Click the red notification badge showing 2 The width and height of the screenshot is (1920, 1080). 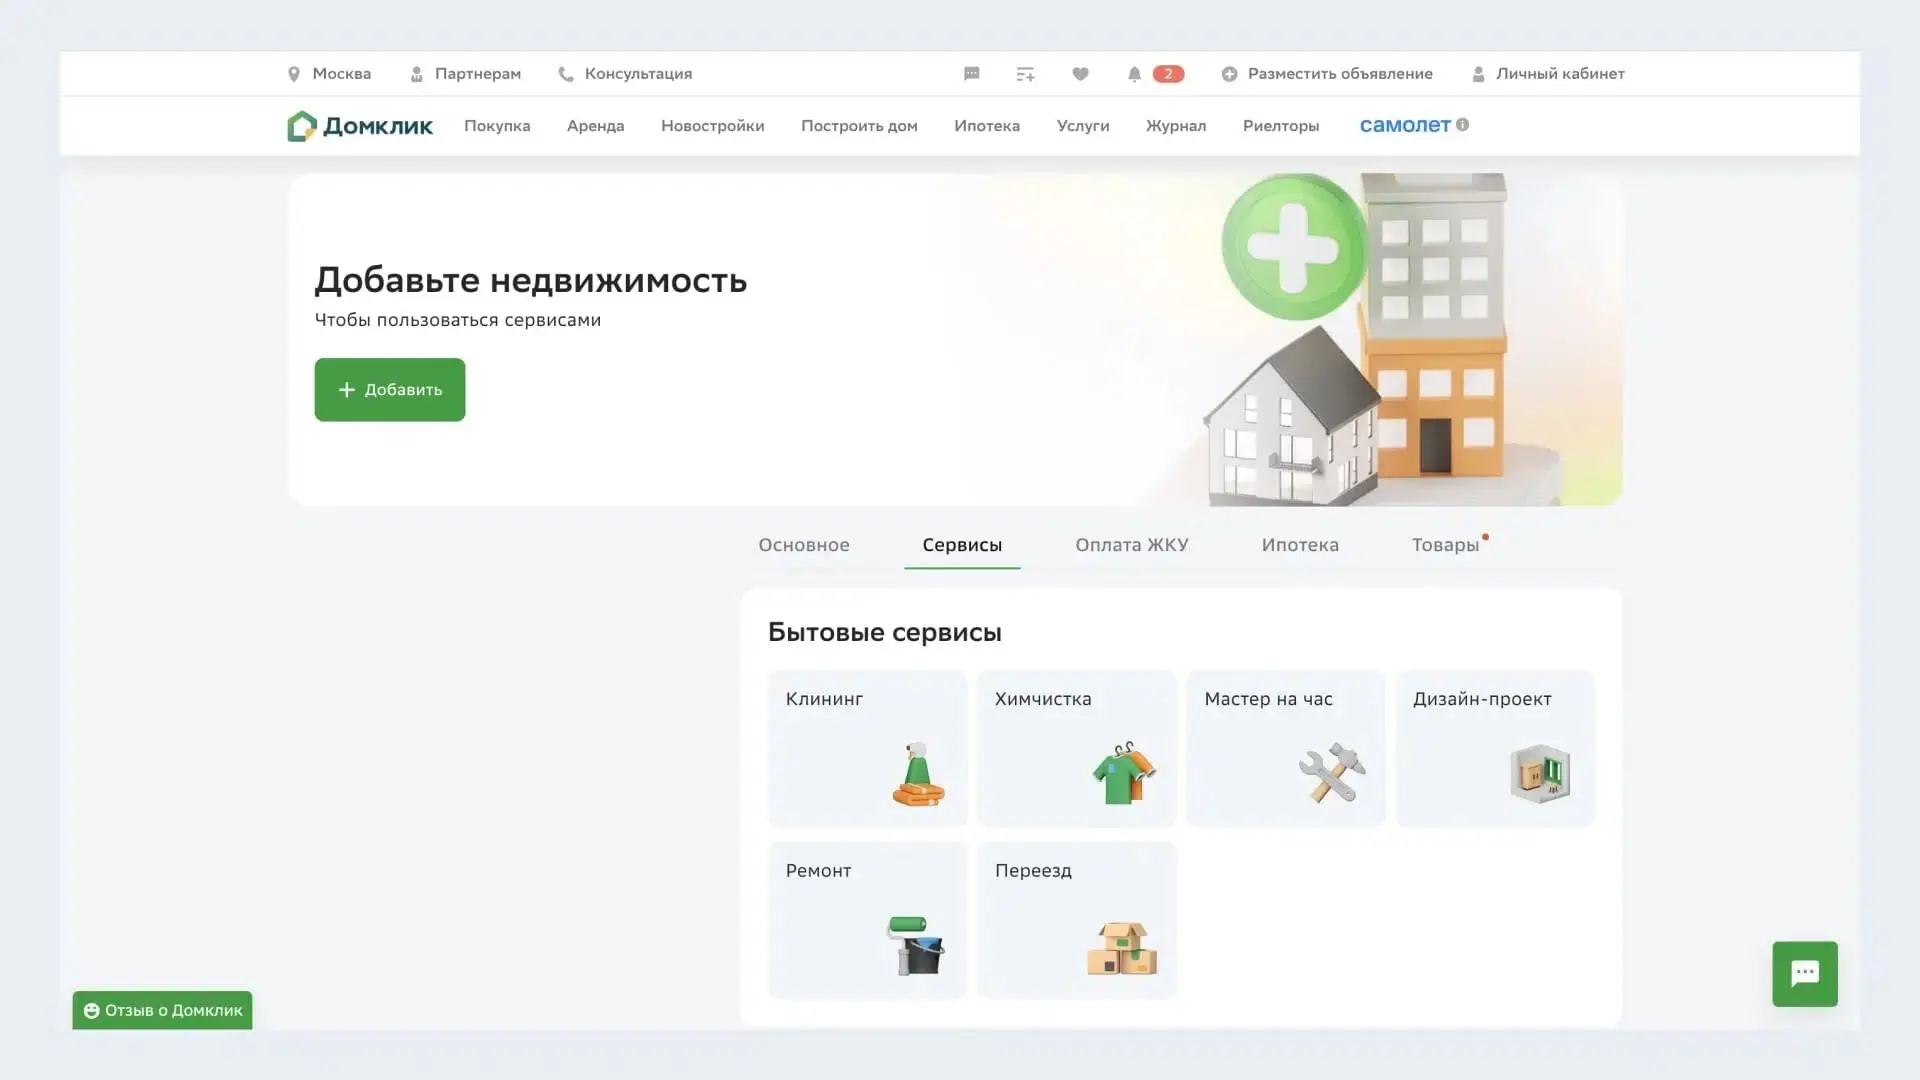(1168, 74)
